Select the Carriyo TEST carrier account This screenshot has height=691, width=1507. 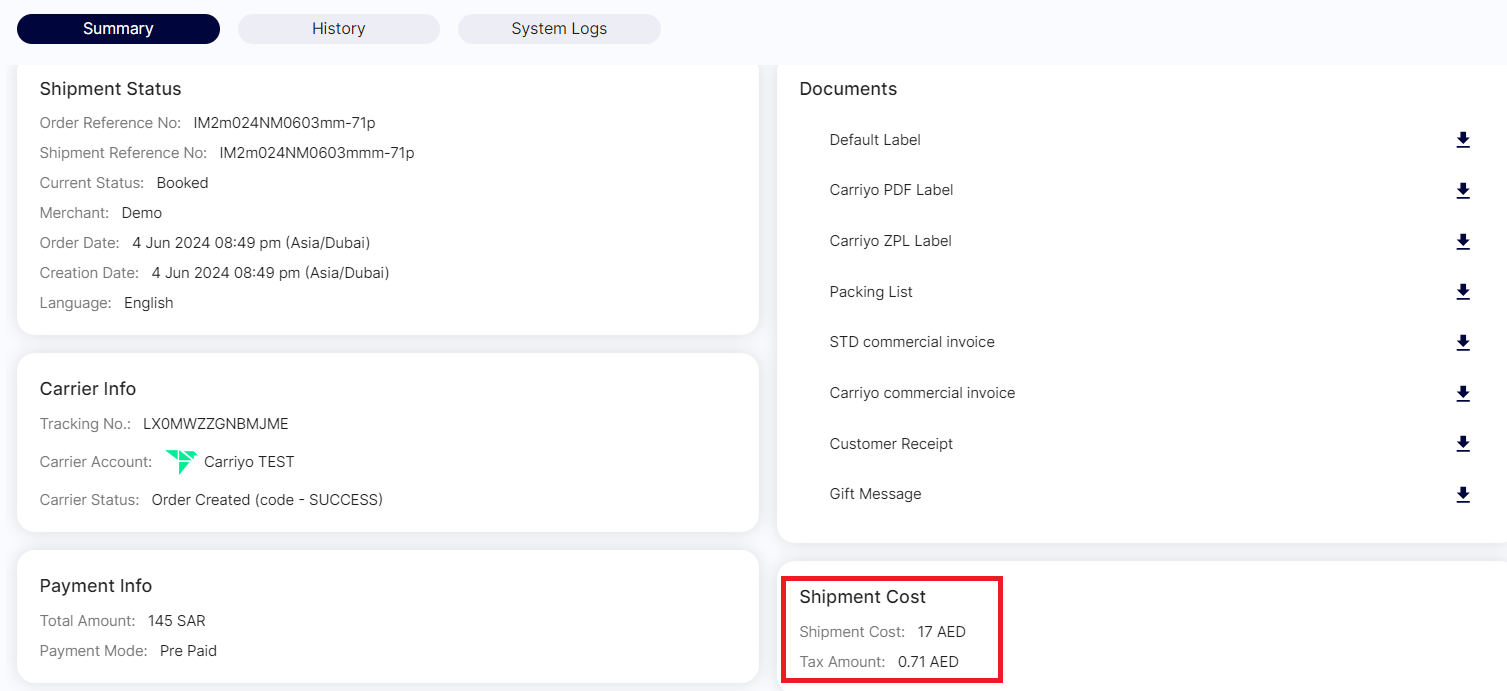coord(249,462)
